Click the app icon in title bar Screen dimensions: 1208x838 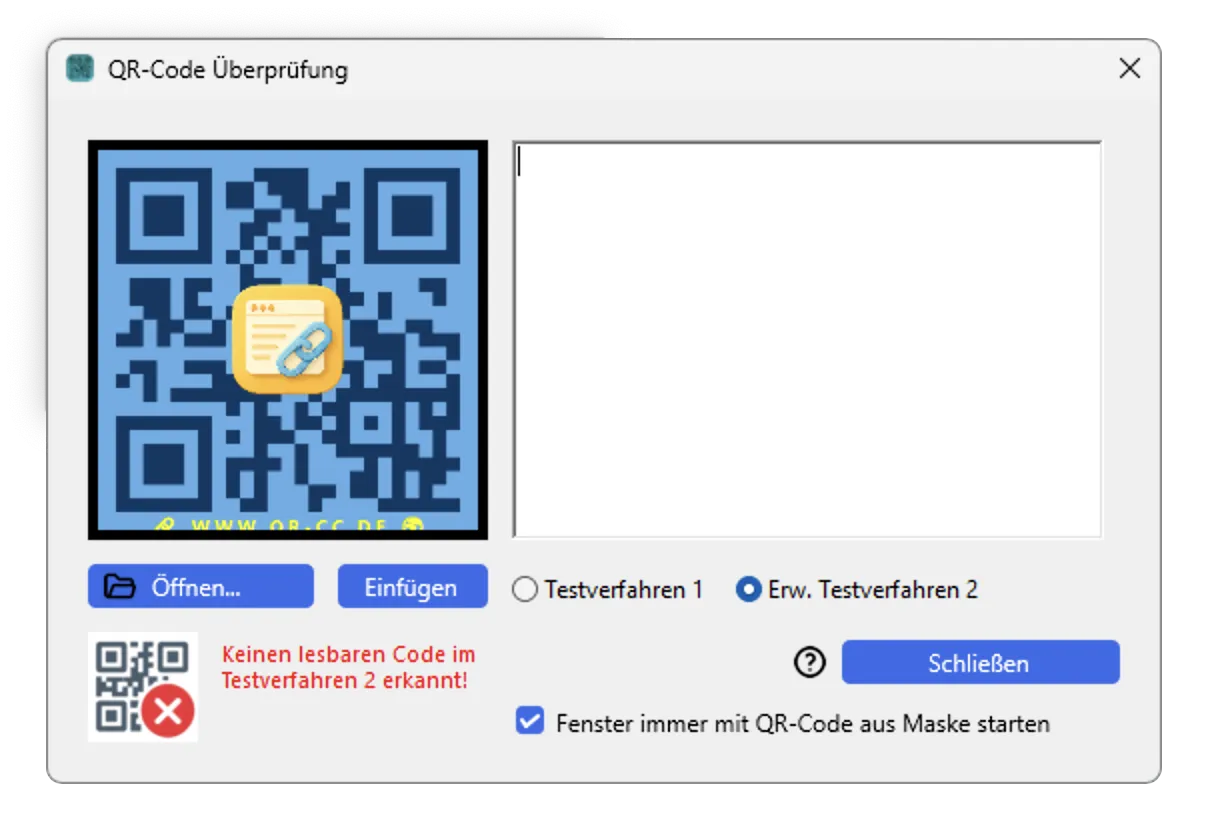pos(80,69)
